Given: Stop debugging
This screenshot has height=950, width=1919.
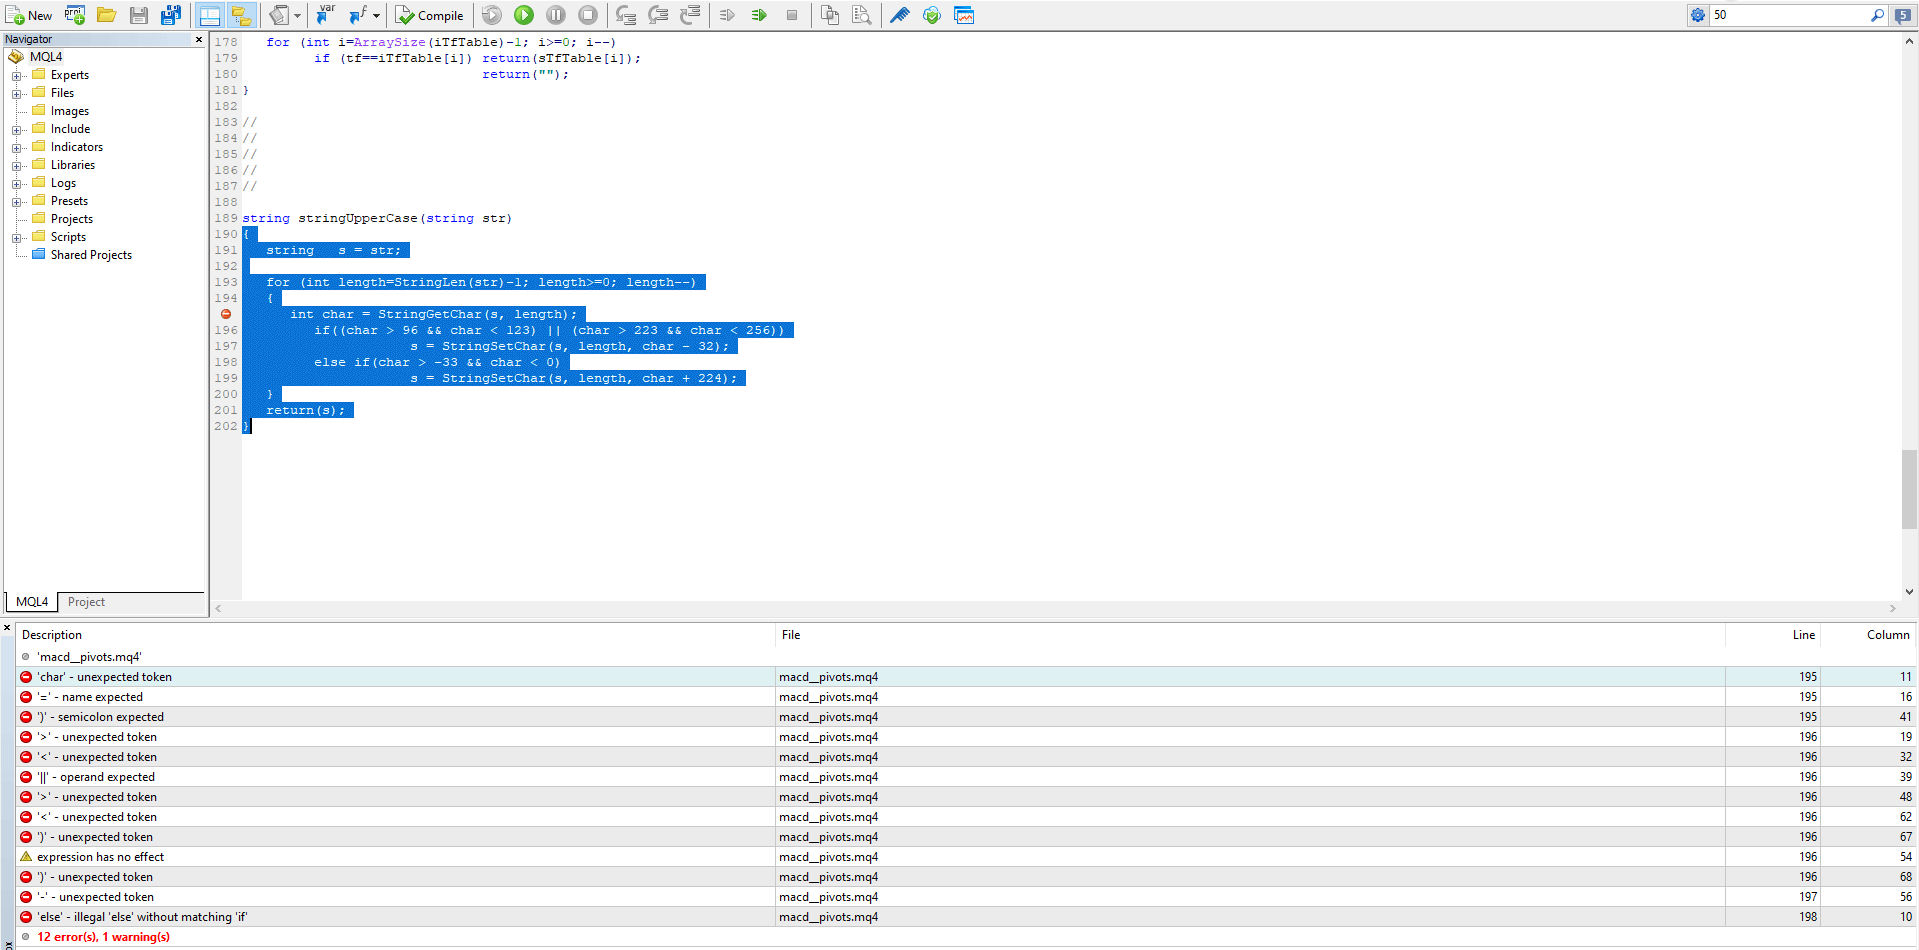Looking at the screenshot, I should point(588,15).
